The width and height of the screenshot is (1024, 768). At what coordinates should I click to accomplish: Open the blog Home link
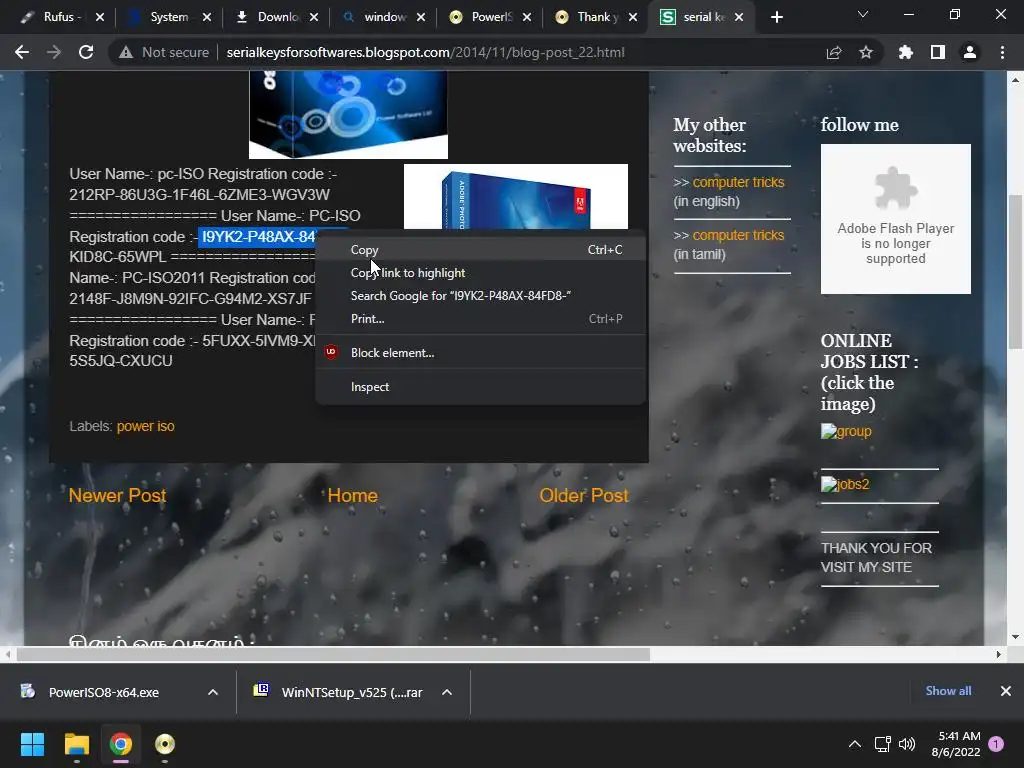coord(353,496)
